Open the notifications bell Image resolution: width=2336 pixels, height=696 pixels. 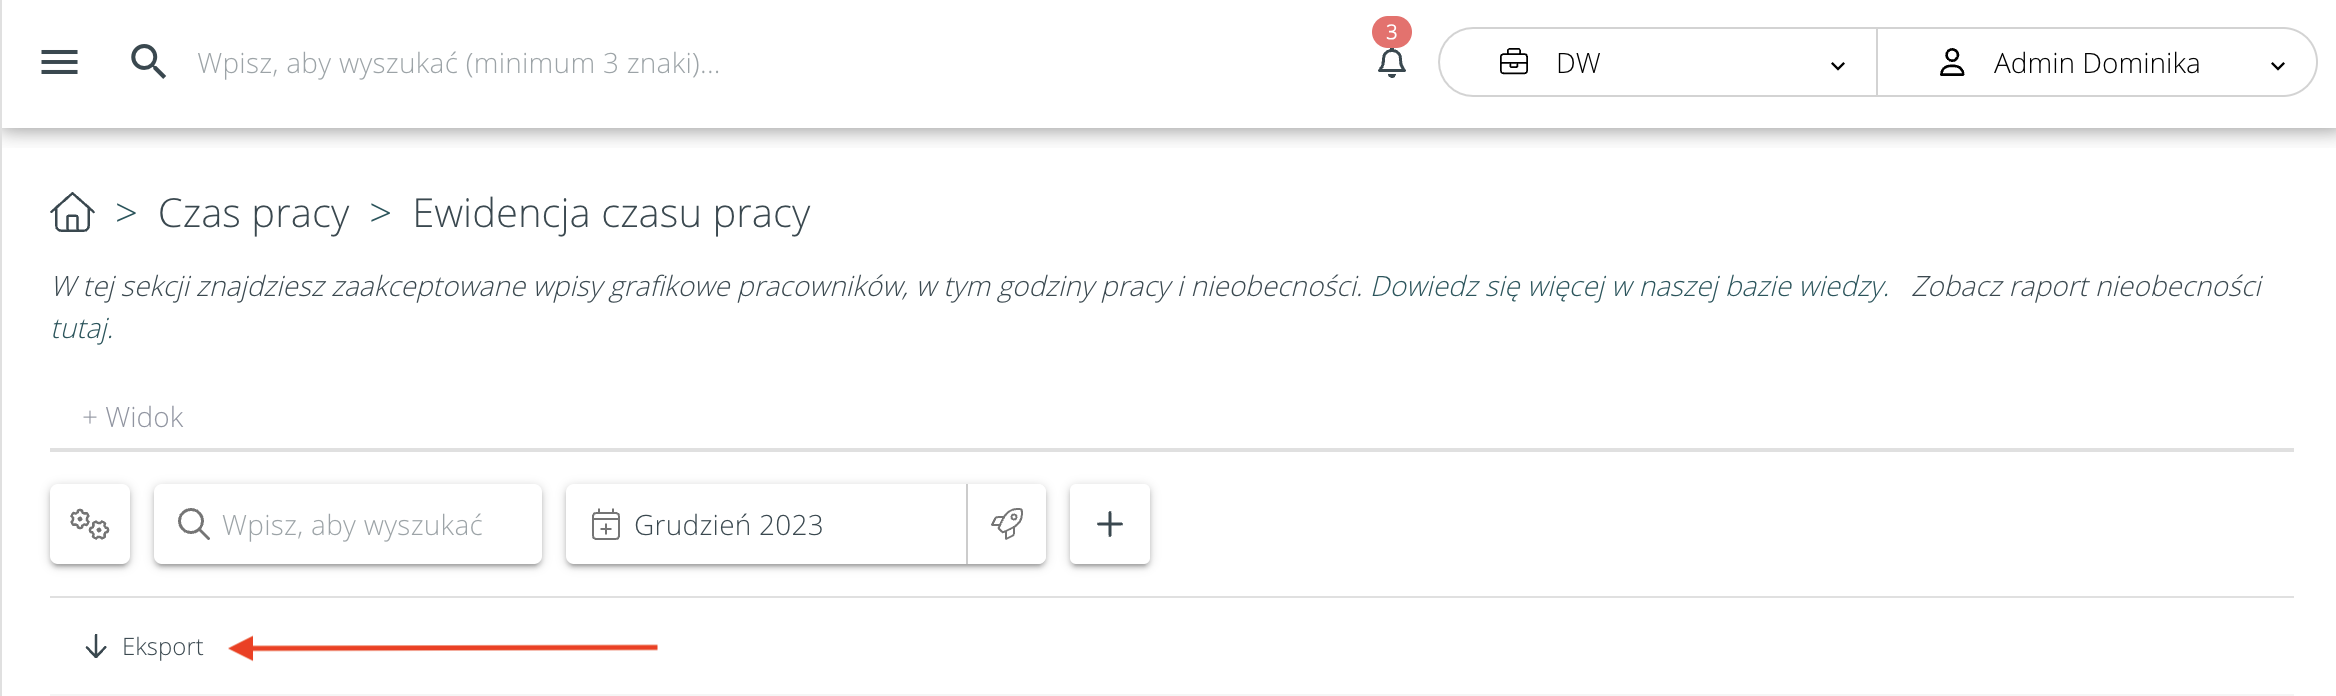coord(1391,62)
